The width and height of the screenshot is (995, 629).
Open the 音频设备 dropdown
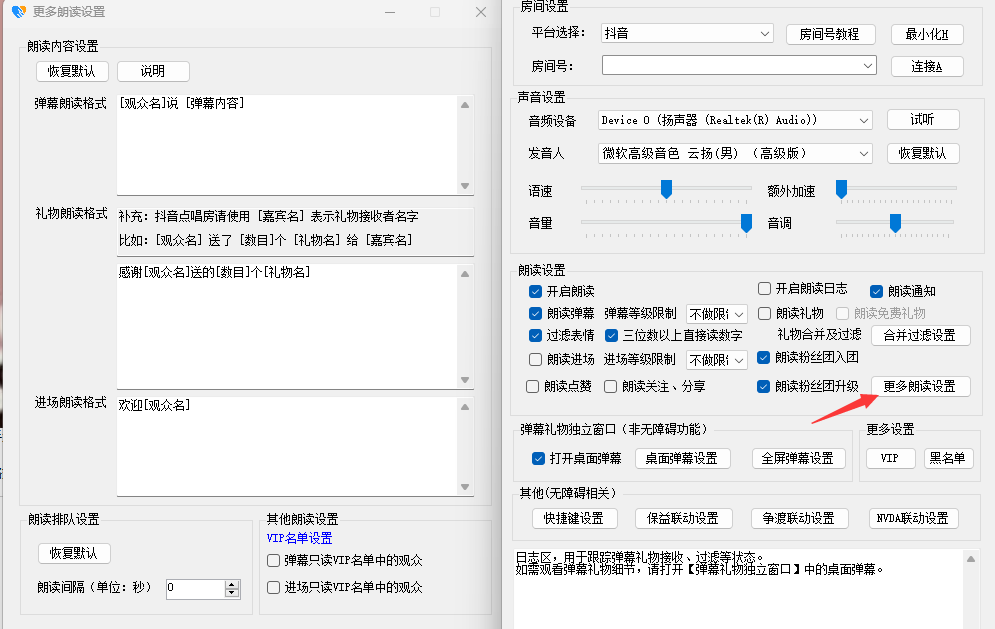(x=735, y=120)
